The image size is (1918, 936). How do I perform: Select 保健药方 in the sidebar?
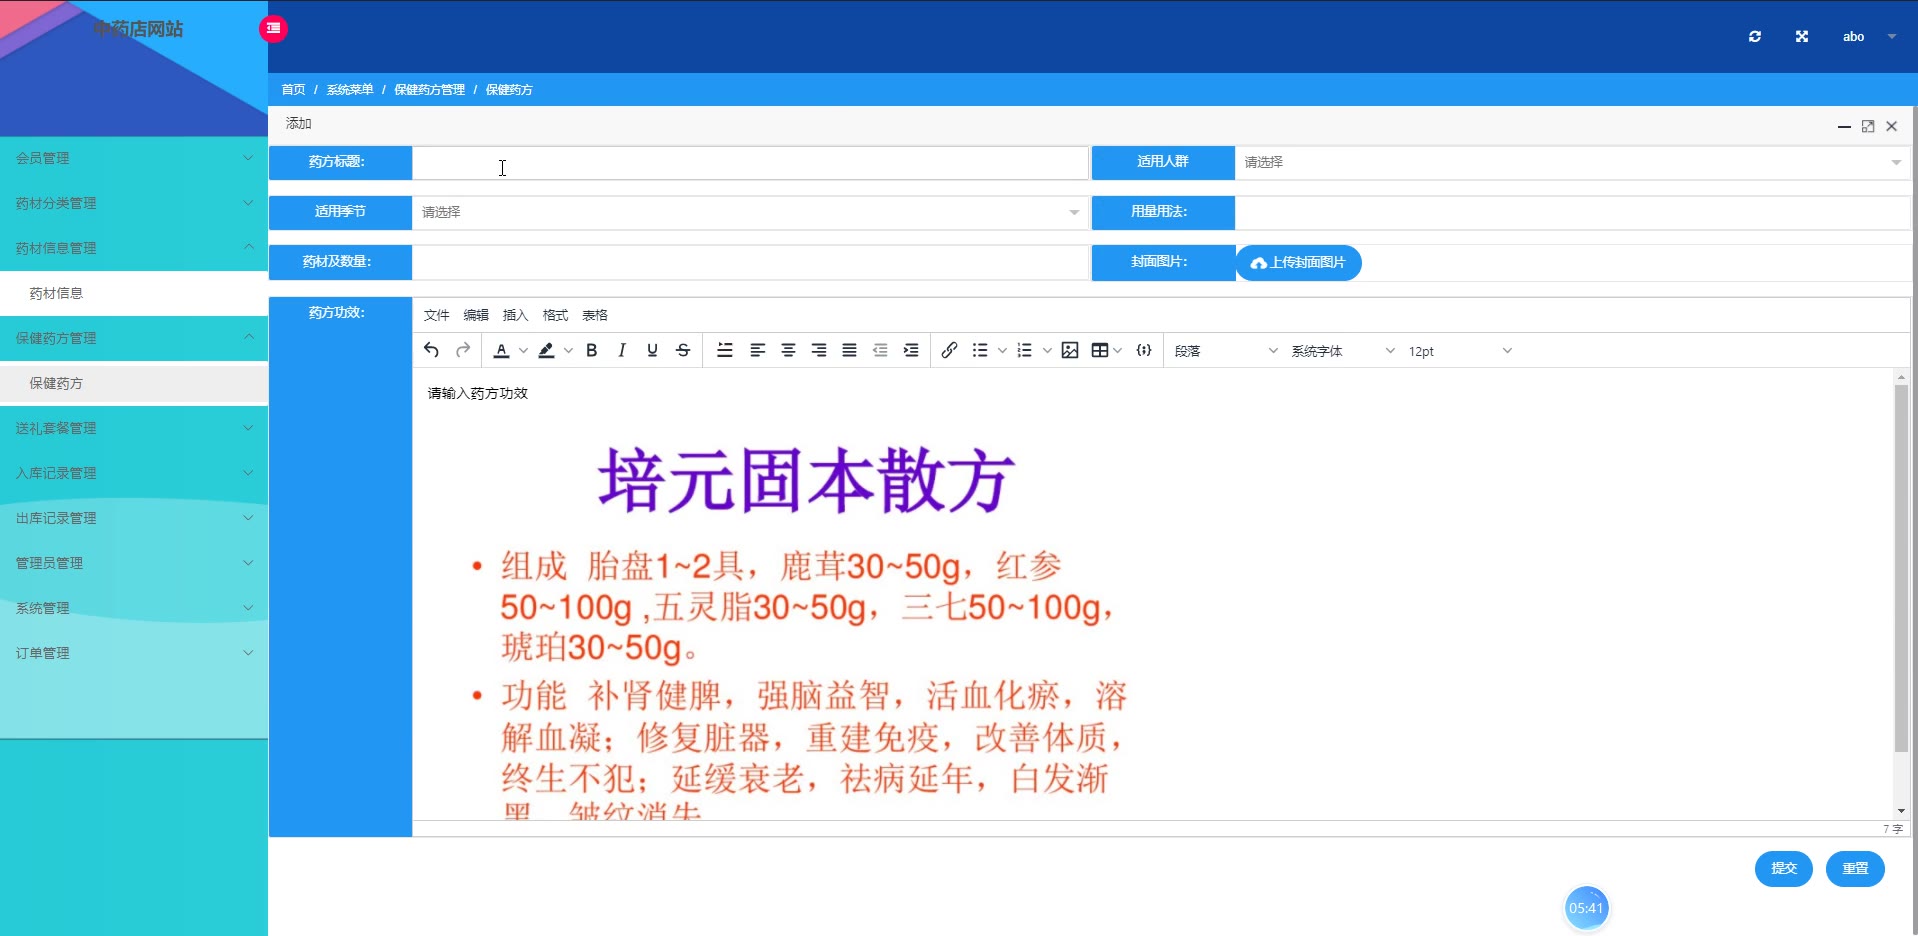coord(134,383)
